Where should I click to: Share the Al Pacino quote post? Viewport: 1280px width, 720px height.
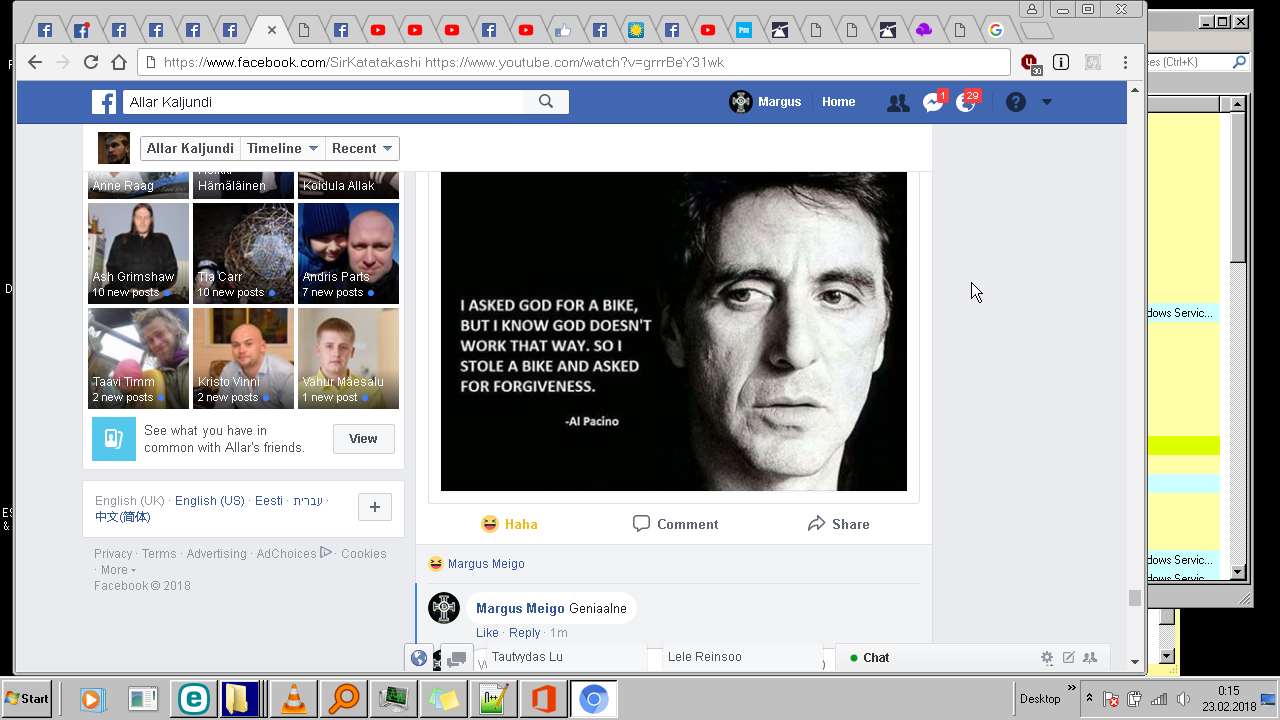click(838, 524)
